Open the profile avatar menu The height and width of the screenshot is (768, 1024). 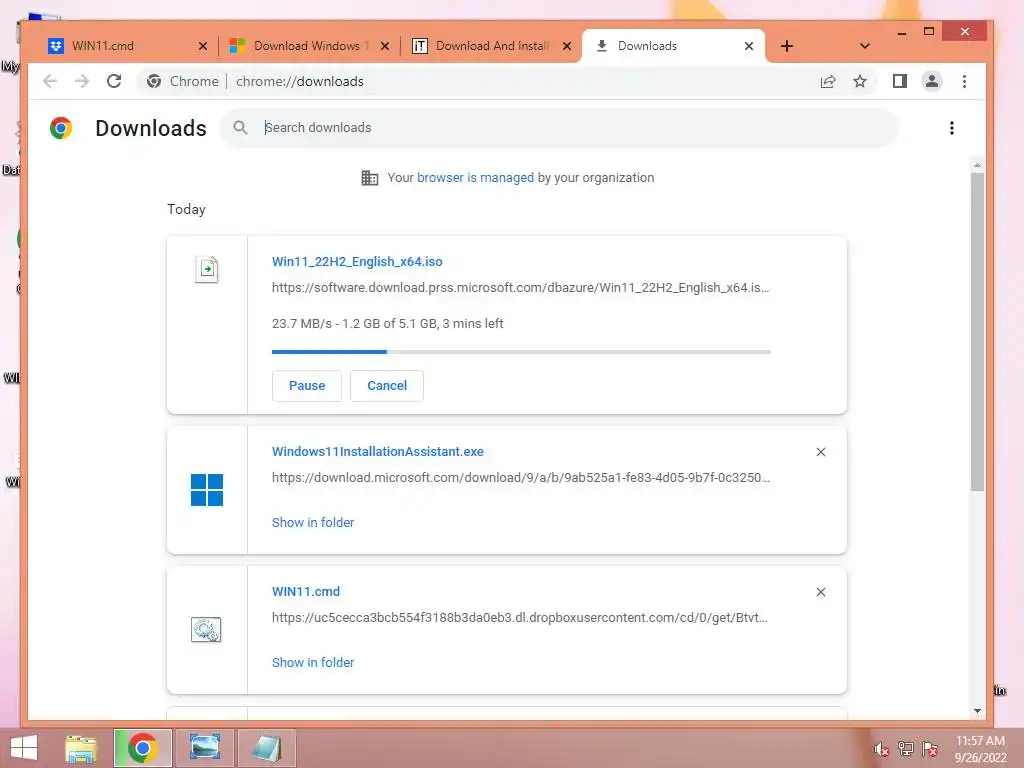pyautogui.click(x=932, y=82)
